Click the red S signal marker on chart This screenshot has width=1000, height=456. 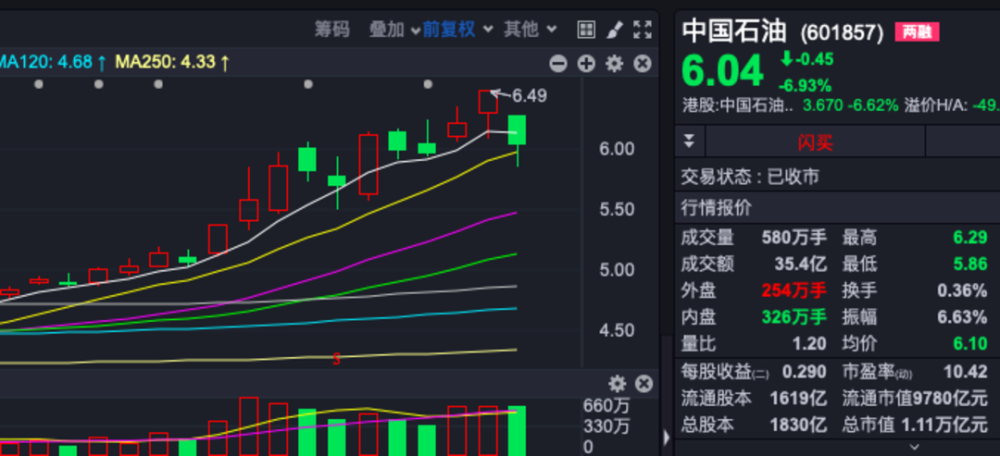pos(336,360)
